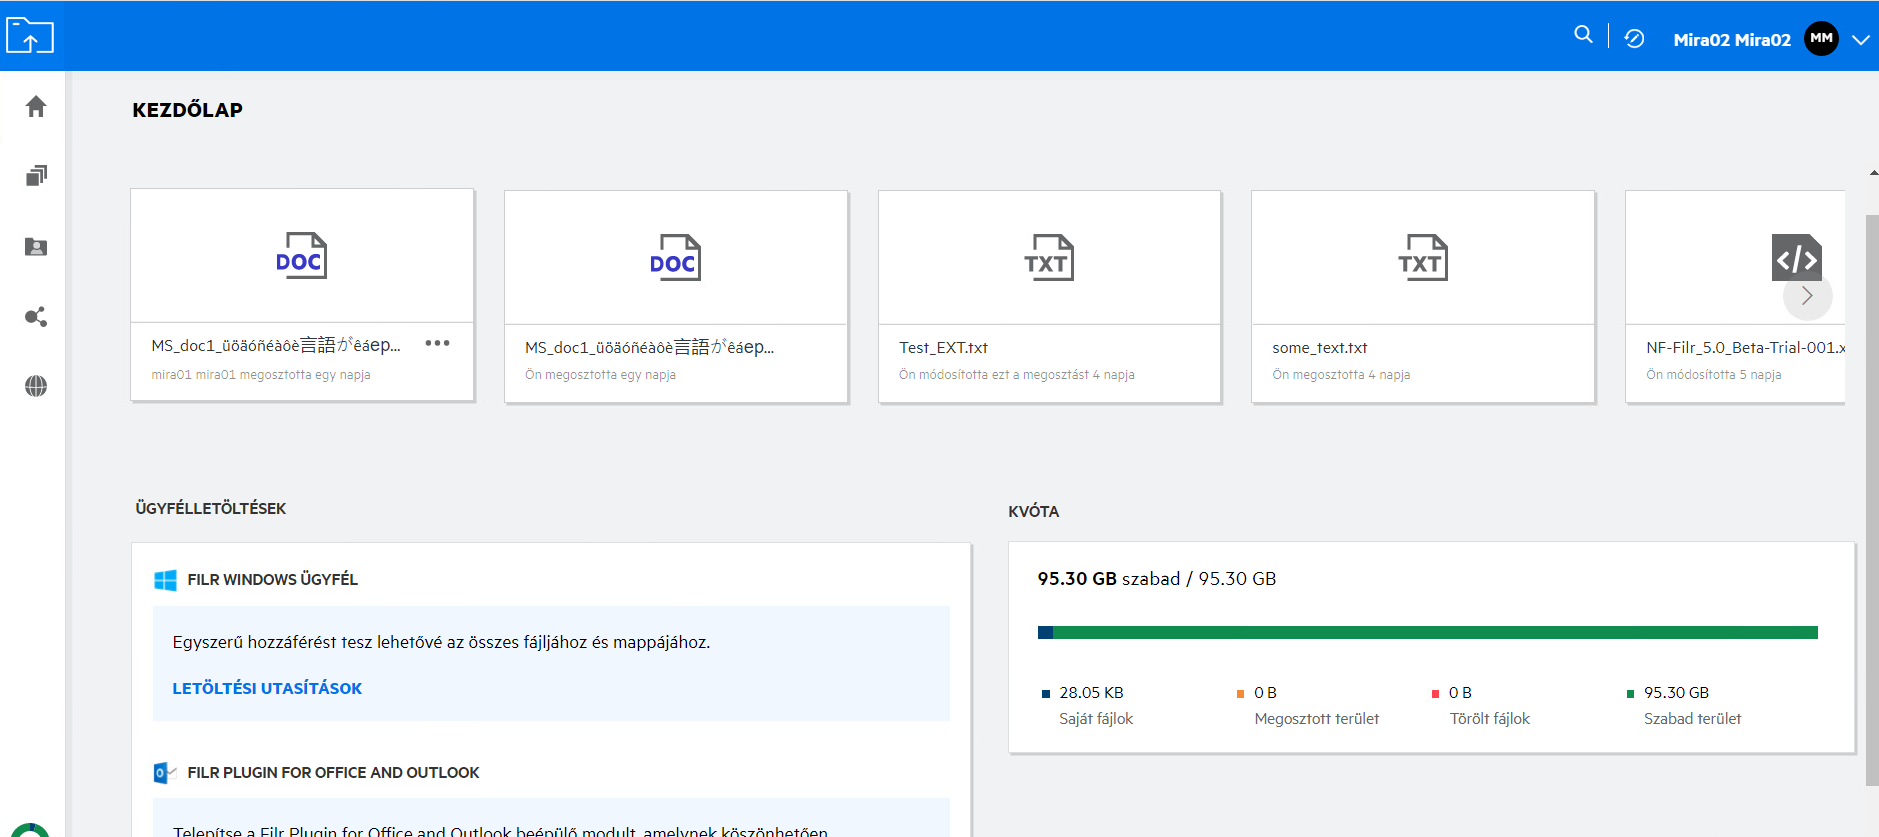Open the some_text.txt file card
The image size is (1879, 837).
(x=1422, y=296)
